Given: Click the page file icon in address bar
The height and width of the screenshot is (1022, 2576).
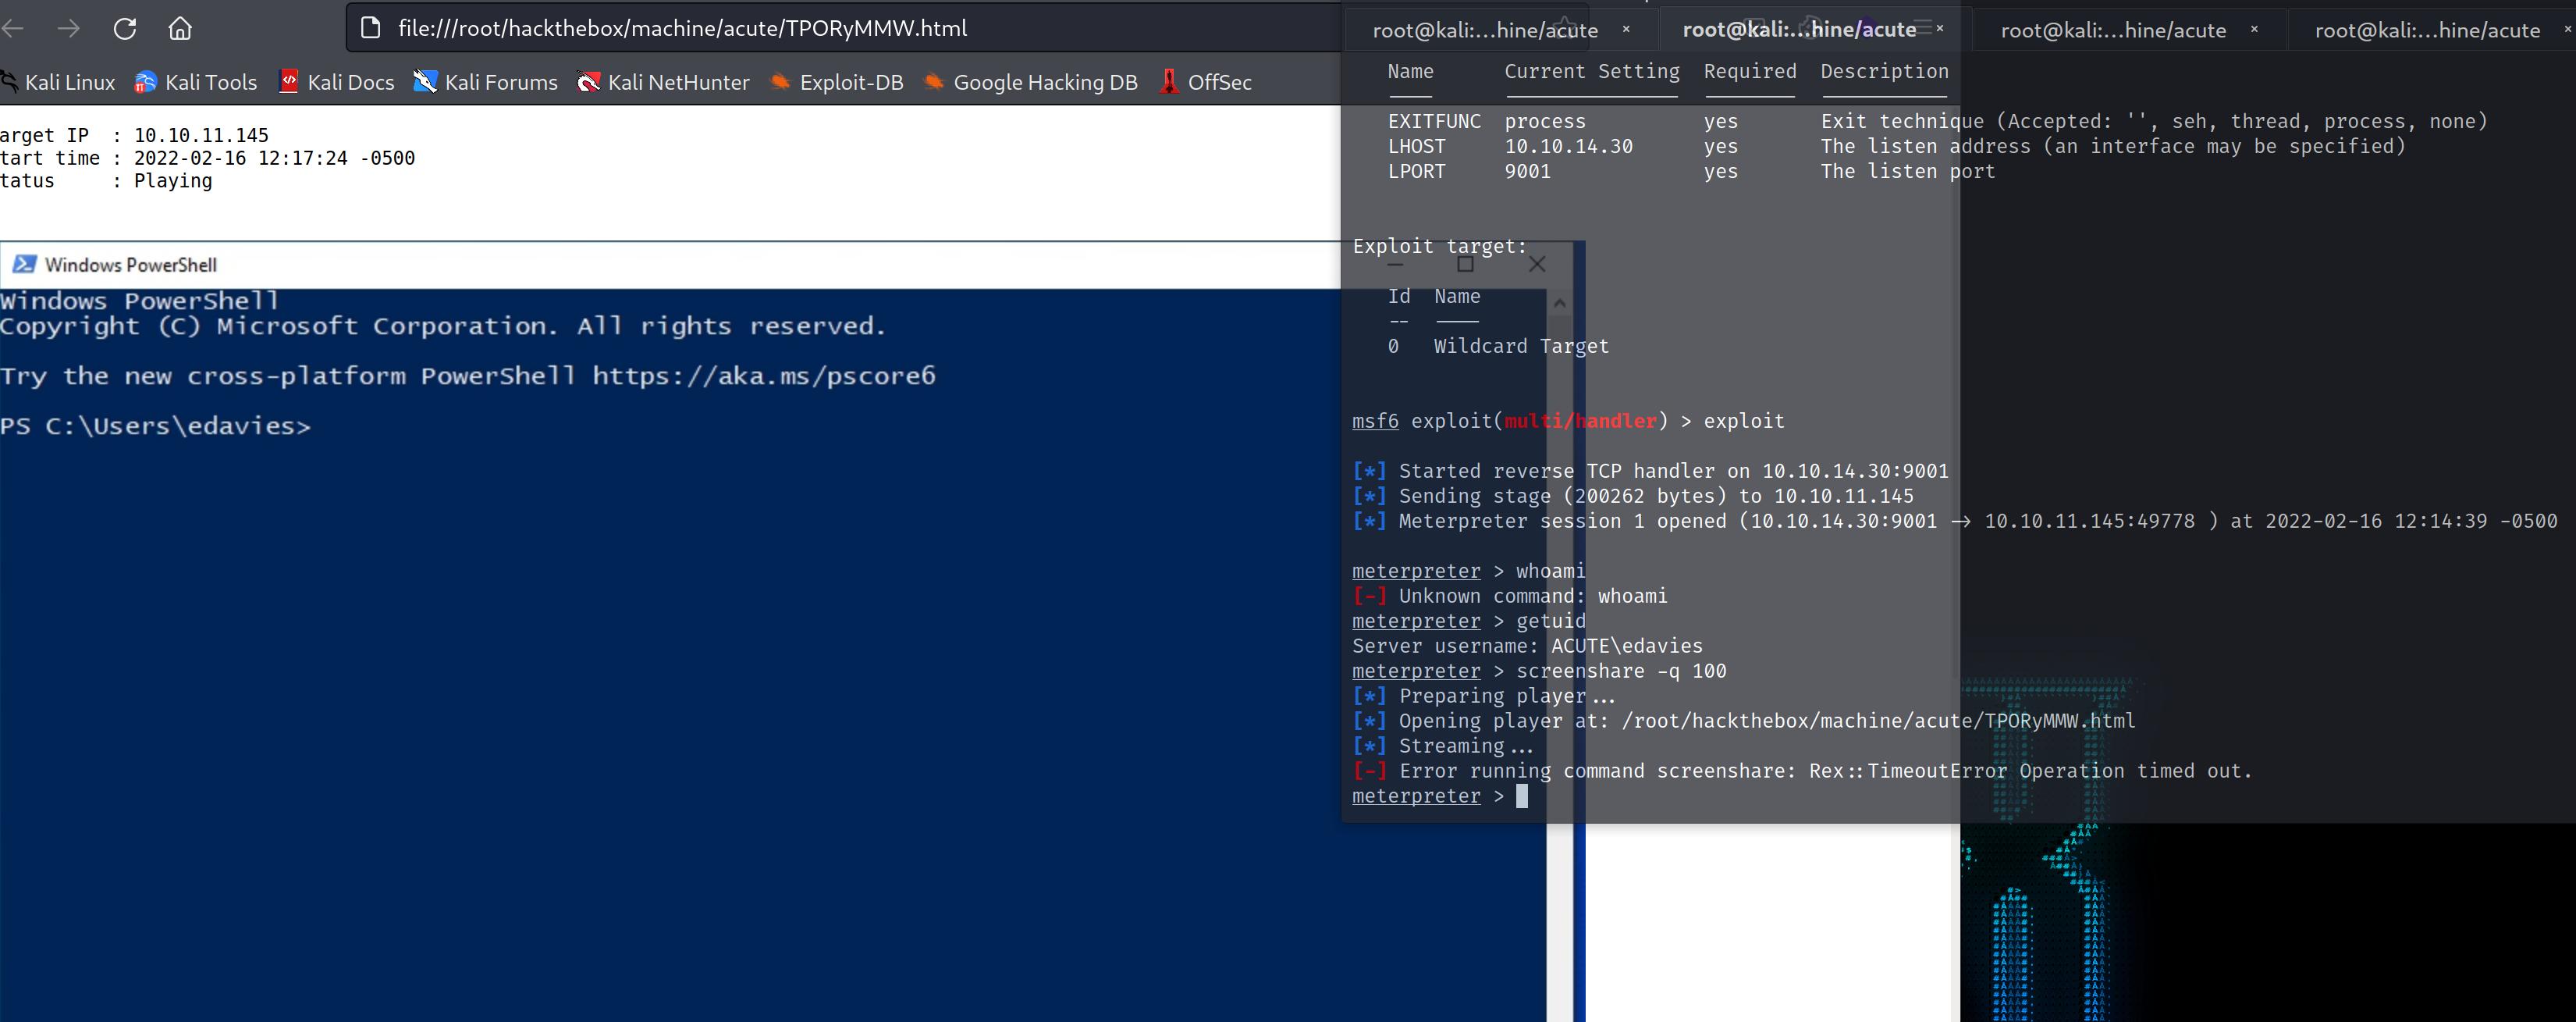Looking at the screenshot, I should click(371, 28).
